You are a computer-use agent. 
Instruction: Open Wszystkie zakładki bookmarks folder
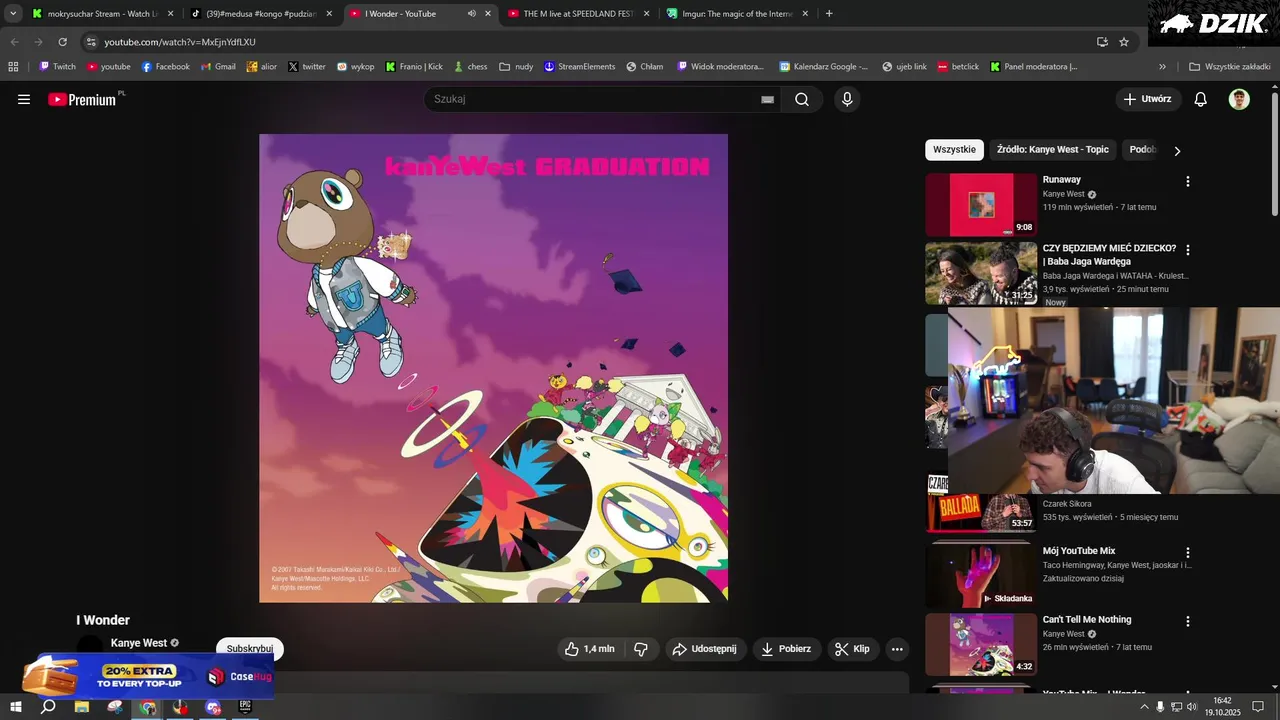[1229, 67]
